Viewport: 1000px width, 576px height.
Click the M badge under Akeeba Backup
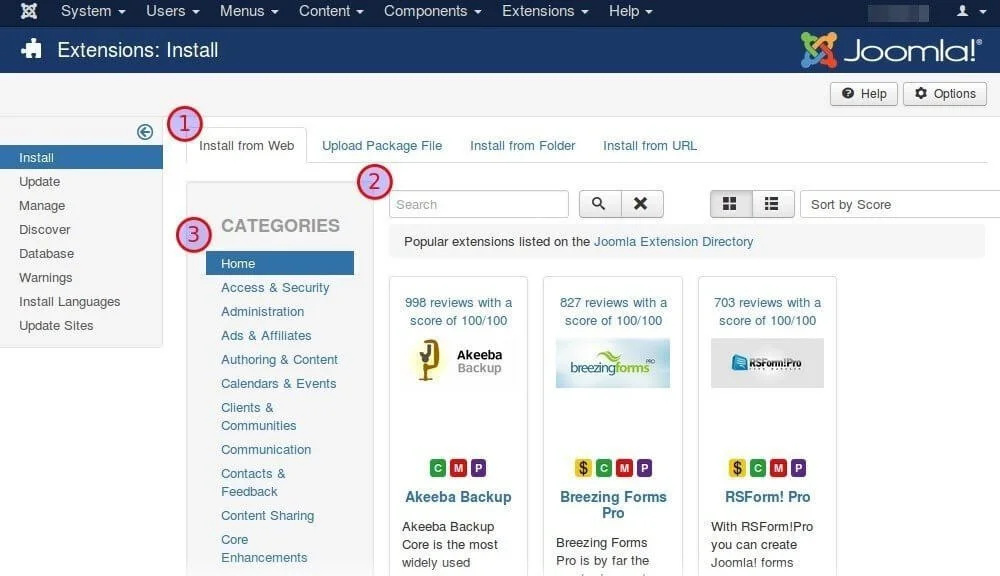[458, 468]
